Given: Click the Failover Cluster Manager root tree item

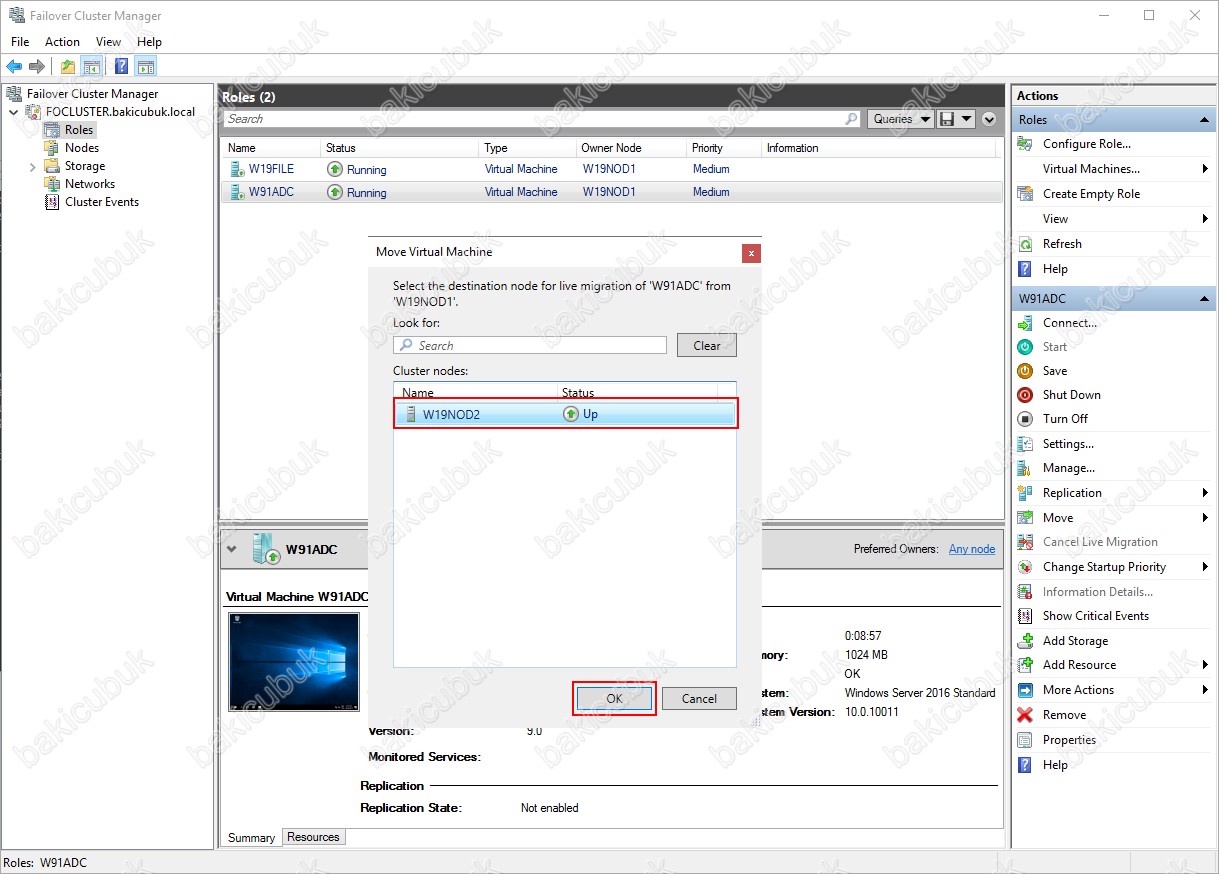Looking at the screenshot, I should click(92, 94).
